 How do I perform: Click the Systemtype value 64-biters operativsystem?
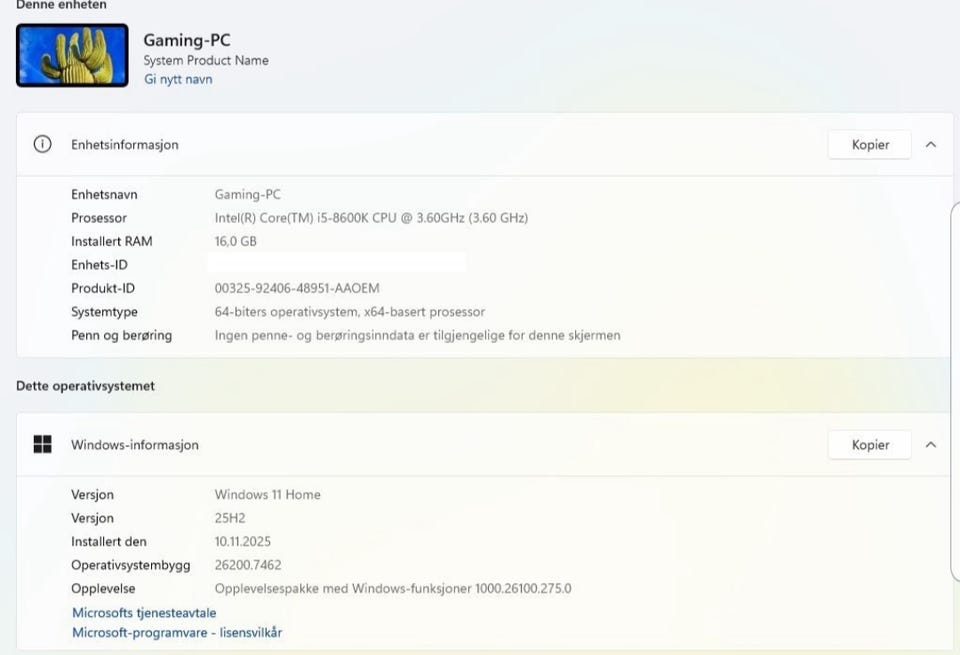point(350,312)
